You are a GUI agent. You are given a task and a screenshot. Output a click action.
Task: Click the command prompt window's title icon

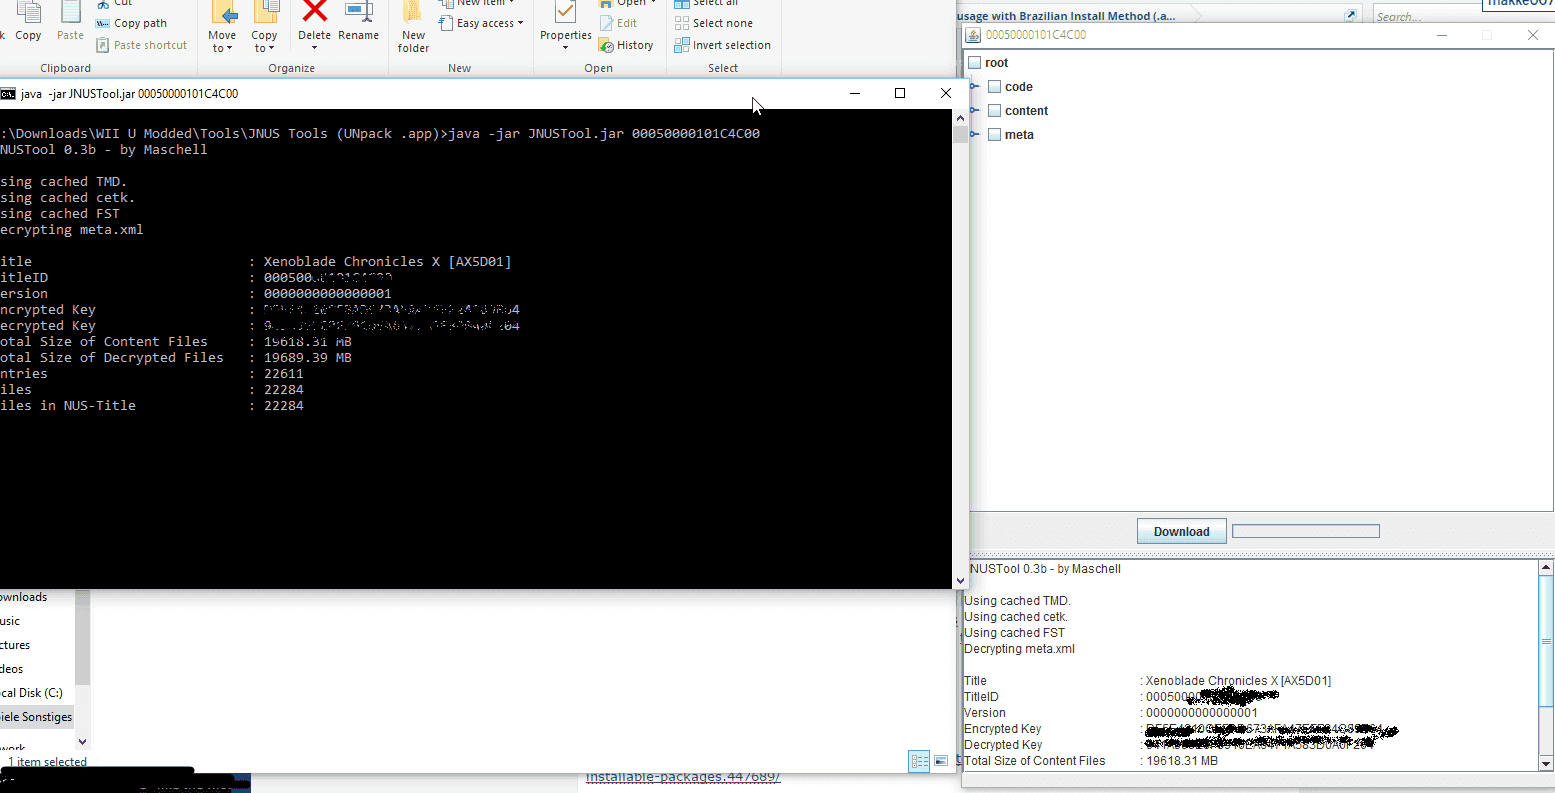[8, 93]
